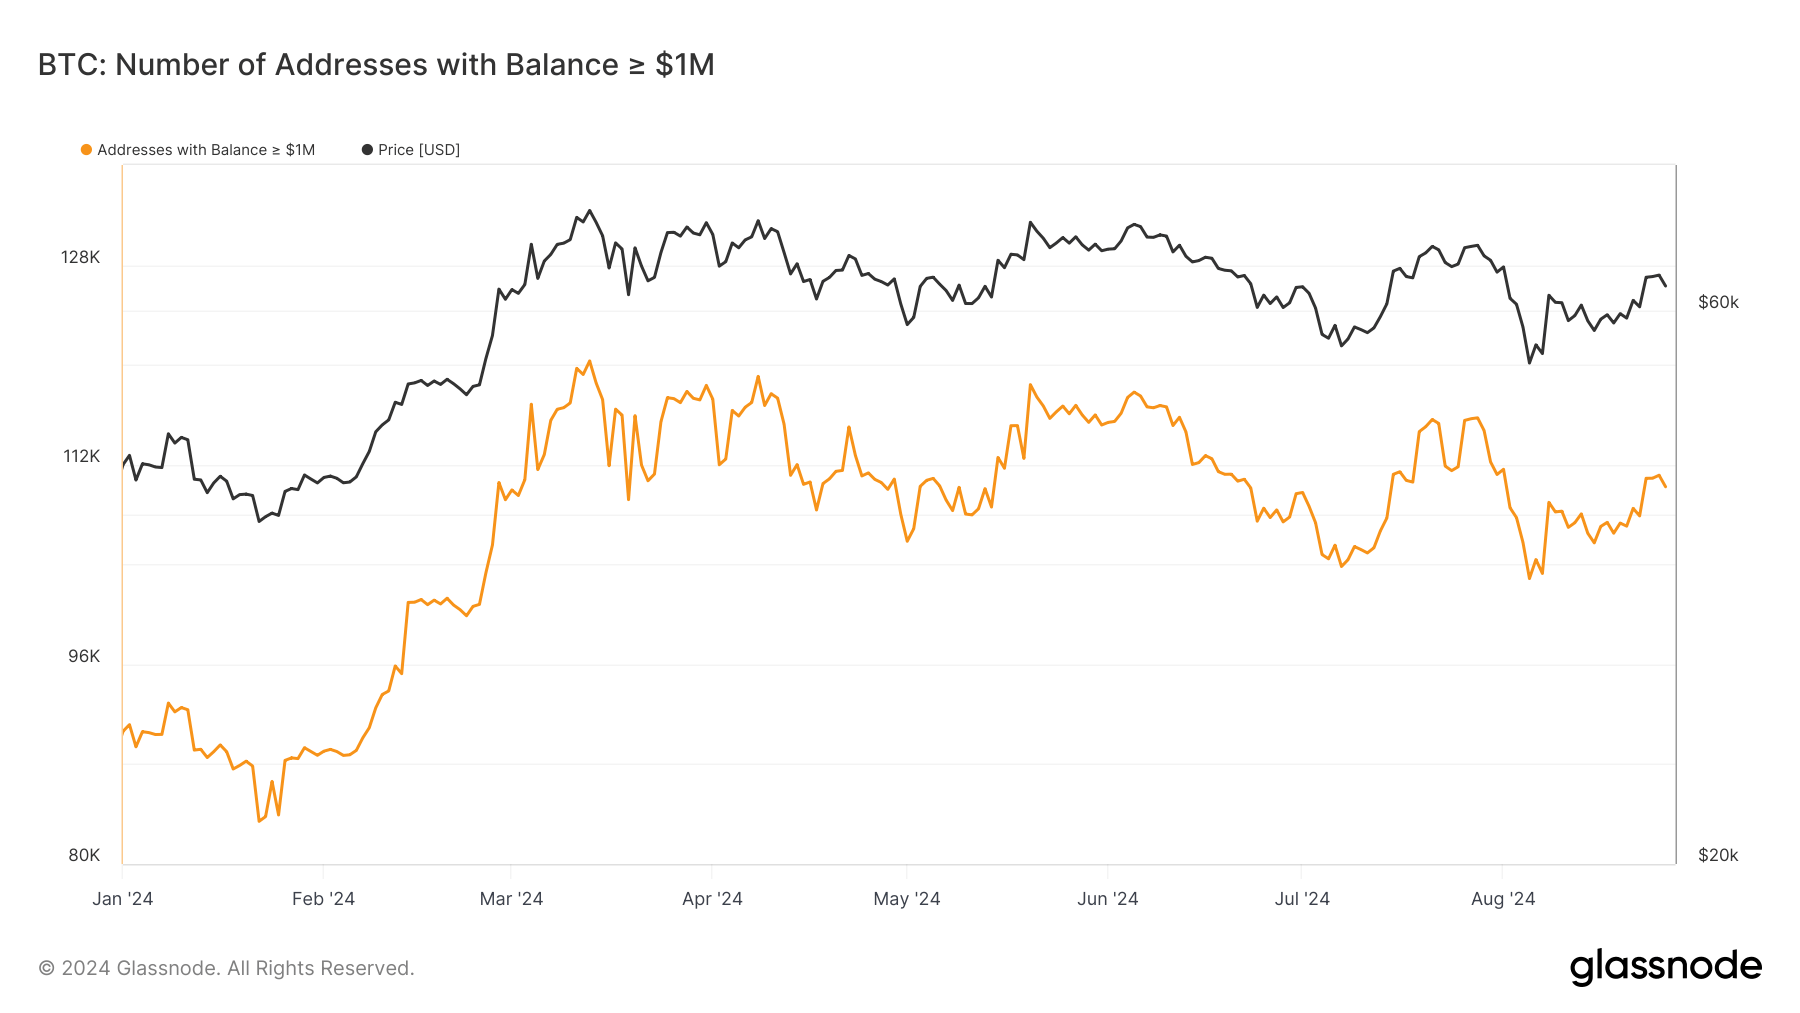Select the Jul '24 x-axis label
The width and height of the screenshot is (1800, 1013).
(x=1302, y=898)
